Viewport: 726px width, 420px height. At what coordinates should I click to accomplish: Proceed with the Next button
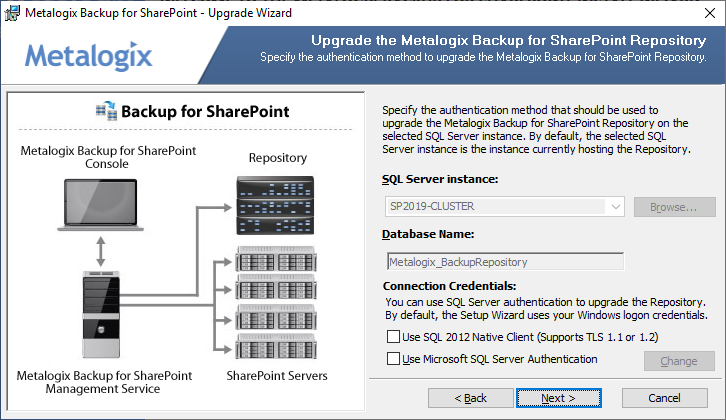click(x=558, y=398)
